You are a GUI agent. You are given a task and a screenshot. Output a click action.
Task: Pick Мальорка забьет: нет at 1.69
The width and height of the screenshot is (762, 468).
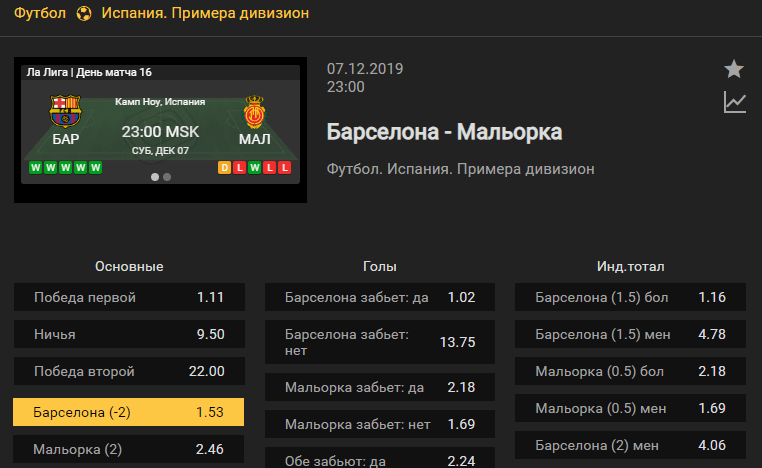pyautogui.click(x=380, y=424)
